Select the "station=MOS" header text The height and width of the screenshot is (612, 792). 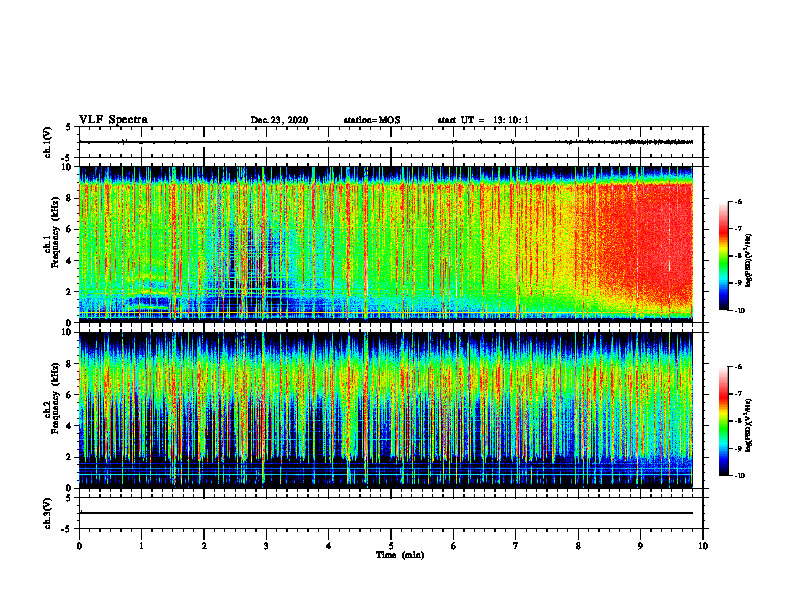tap(372, 120)
